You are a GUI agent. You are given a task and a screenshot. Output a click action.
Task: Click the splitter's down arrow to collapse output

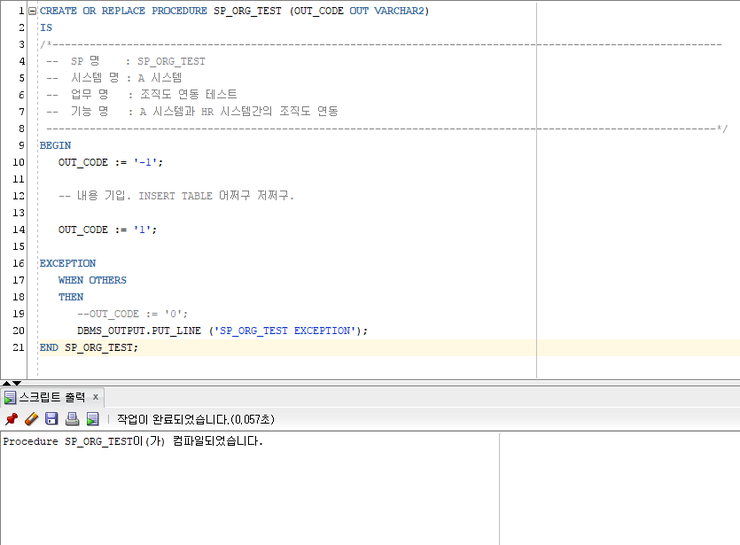16,383
